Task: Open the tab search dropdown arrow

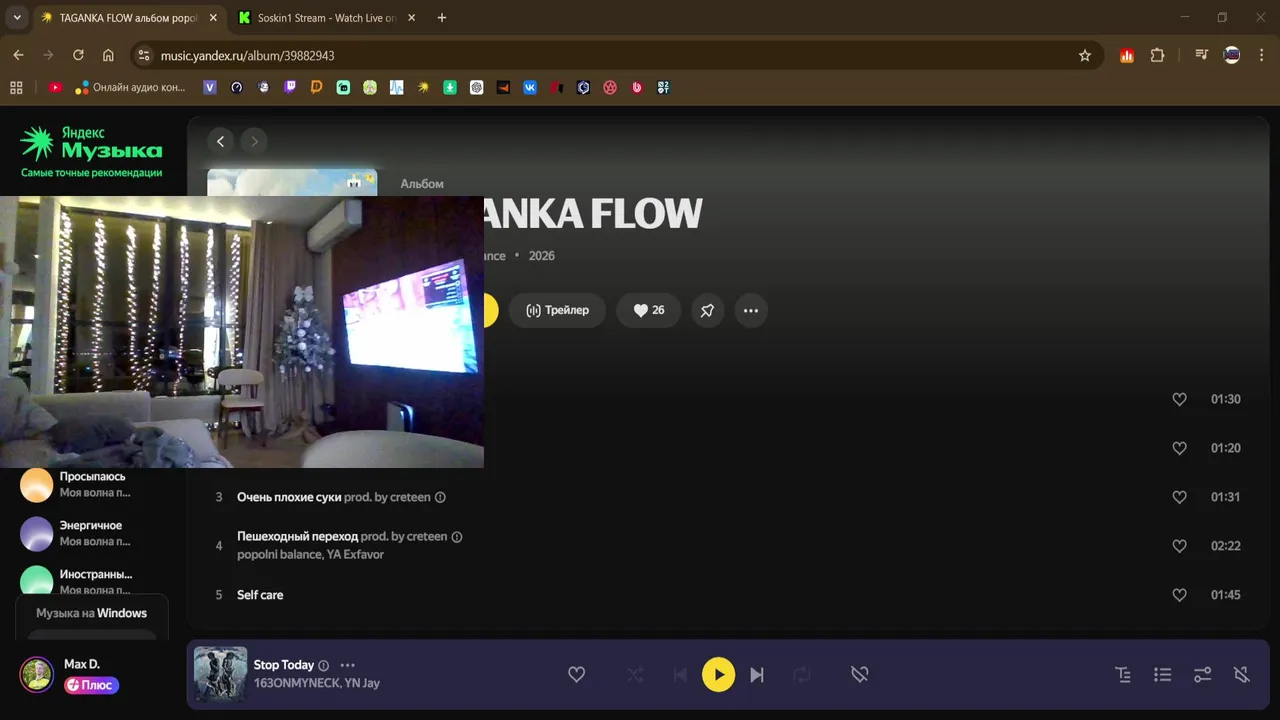Action: (x=17, y=18)
